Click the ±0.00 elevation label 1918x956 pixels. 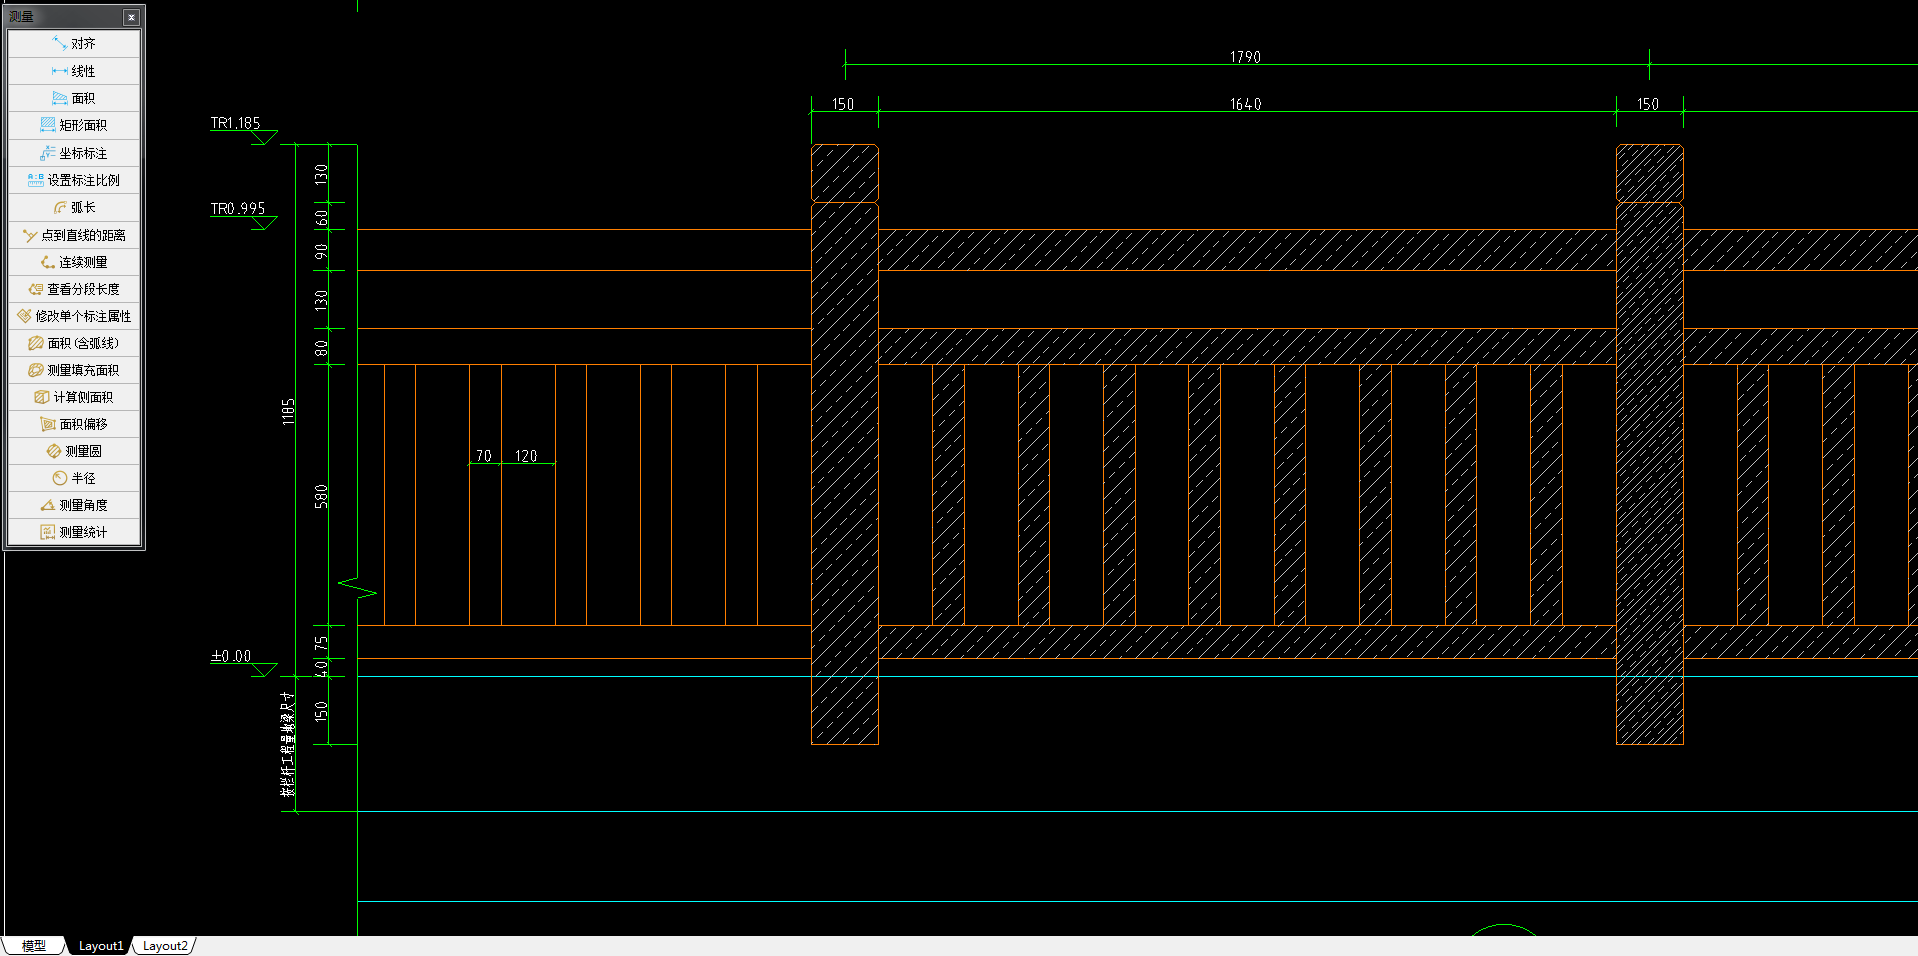[231, 656]
